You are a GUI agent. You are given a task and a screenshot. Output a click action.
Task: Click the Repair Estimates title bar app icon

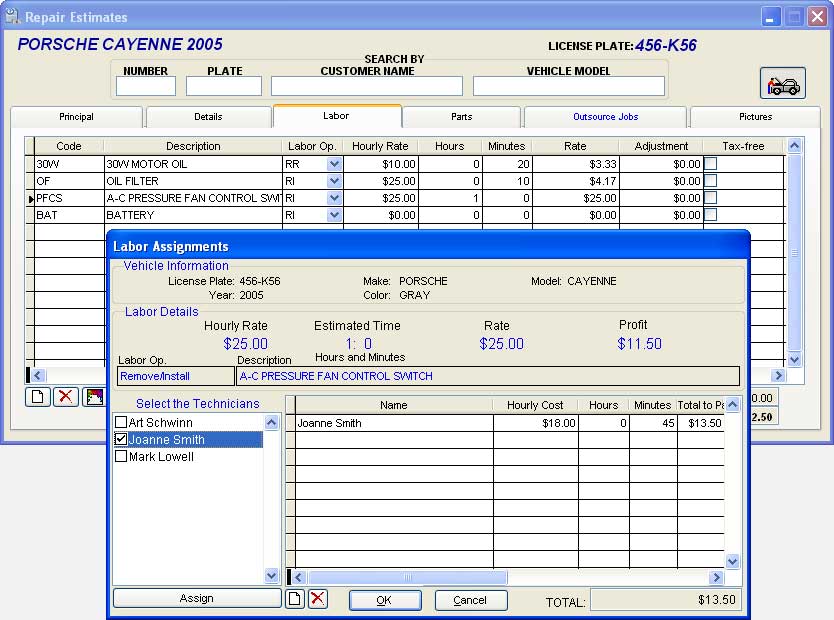point(12,16)
